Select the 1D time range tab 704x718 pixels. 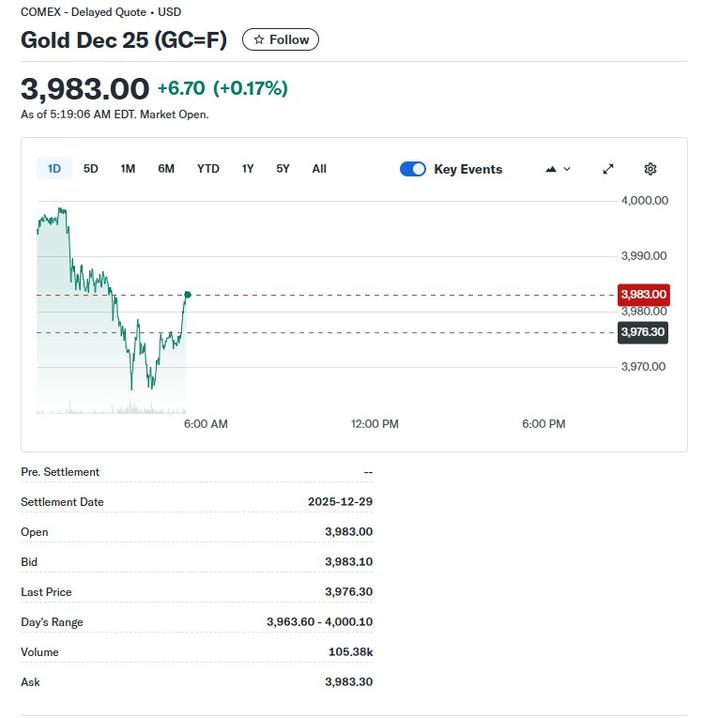[x=54, y=169]
